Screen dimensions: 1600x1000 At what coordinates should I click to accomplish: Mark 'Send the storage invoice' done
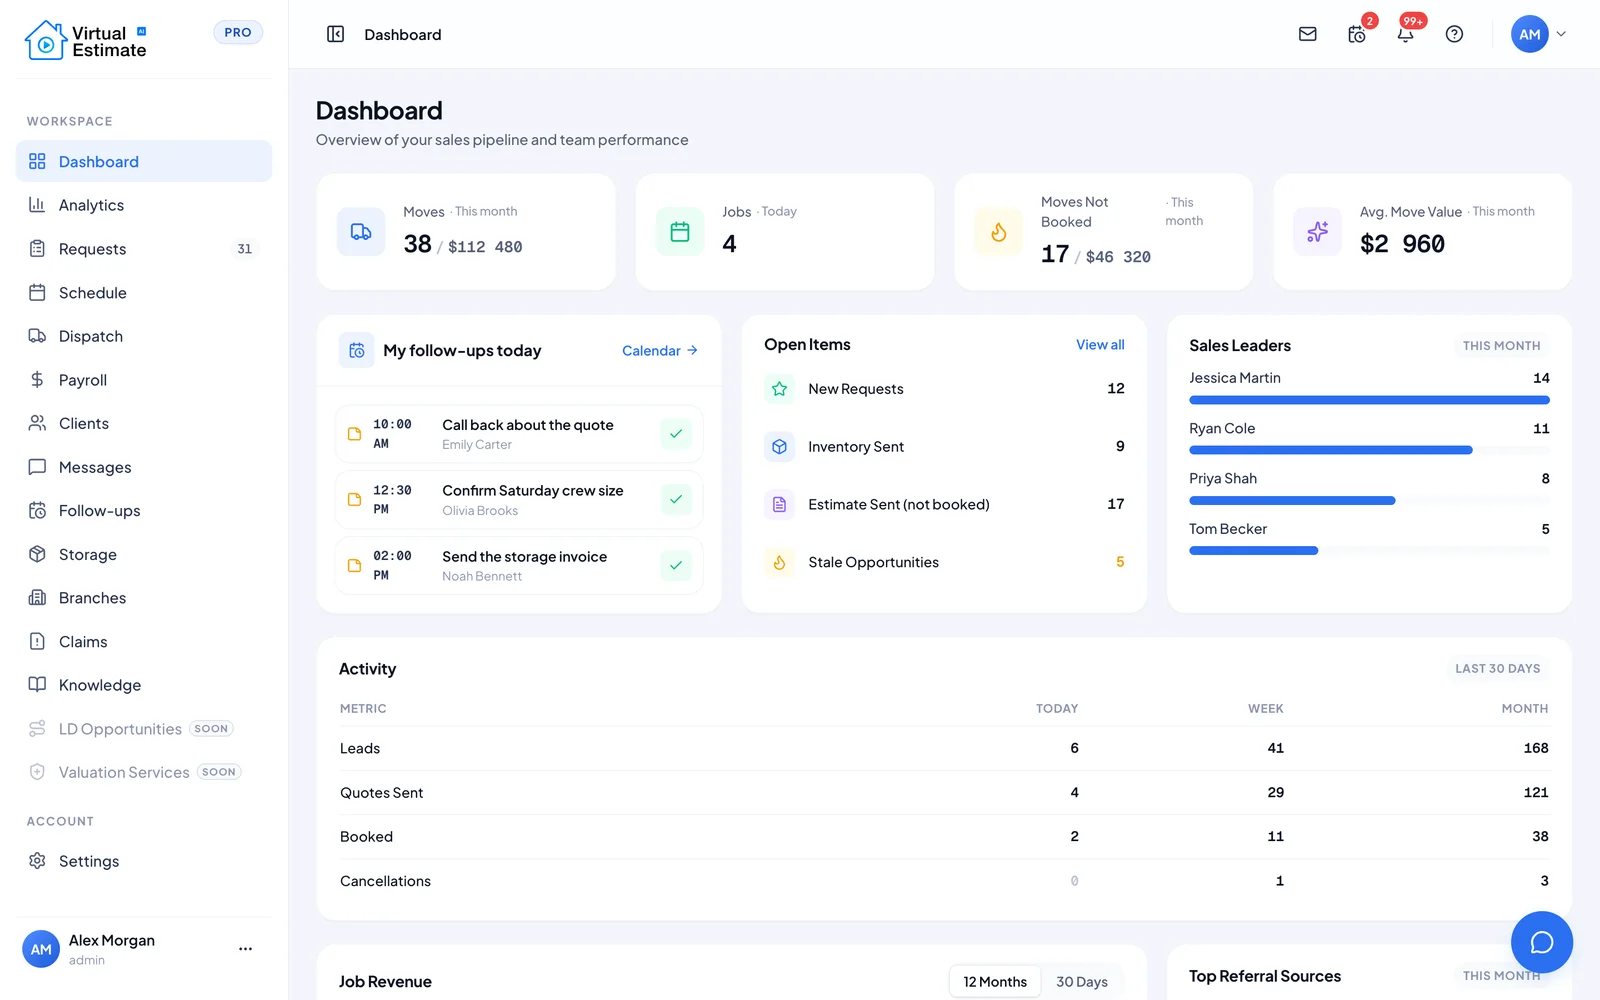[x=676, y=566]
